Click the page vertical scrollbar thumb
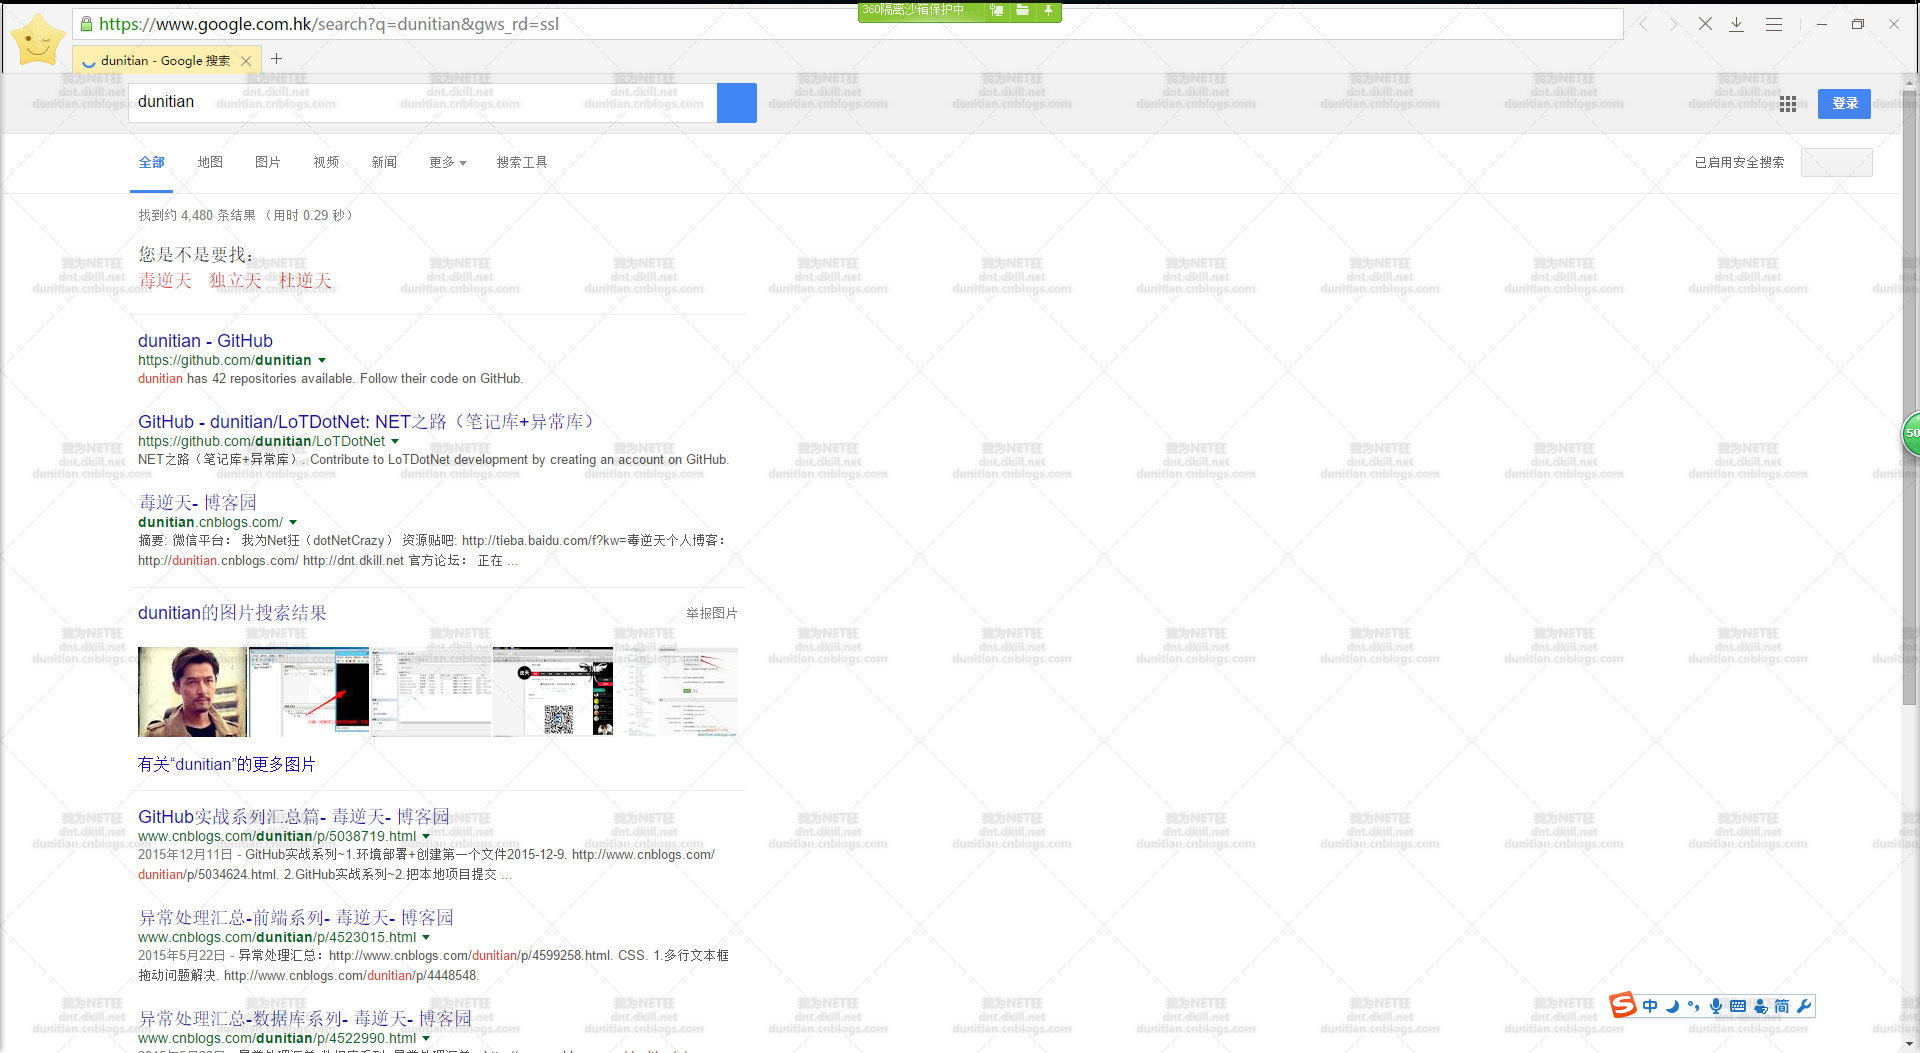1920x1053 pixels. 1910,397
